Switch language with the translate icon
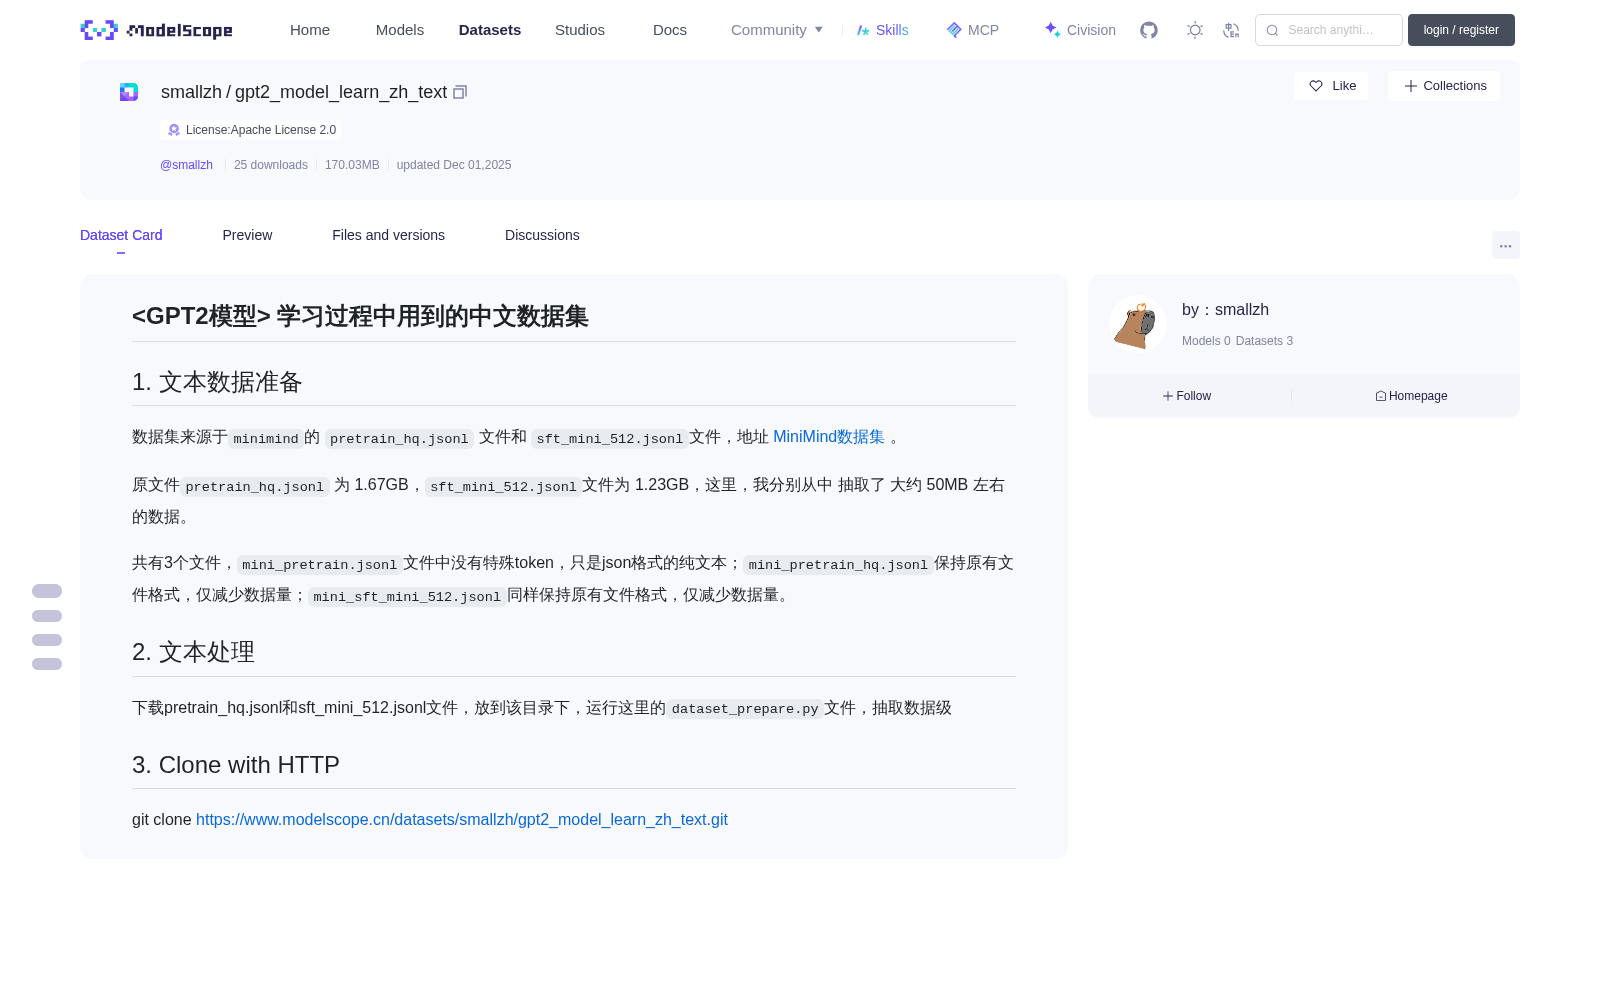Screen dimensions: 1600x1000 tap(1231, 30)
